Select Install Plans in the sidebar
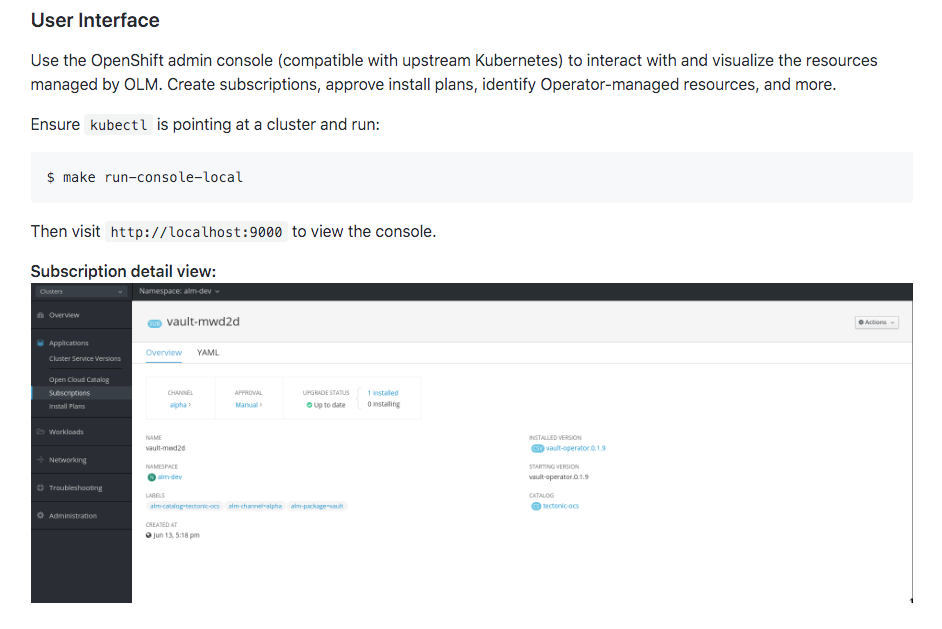 tap(67, 406)
